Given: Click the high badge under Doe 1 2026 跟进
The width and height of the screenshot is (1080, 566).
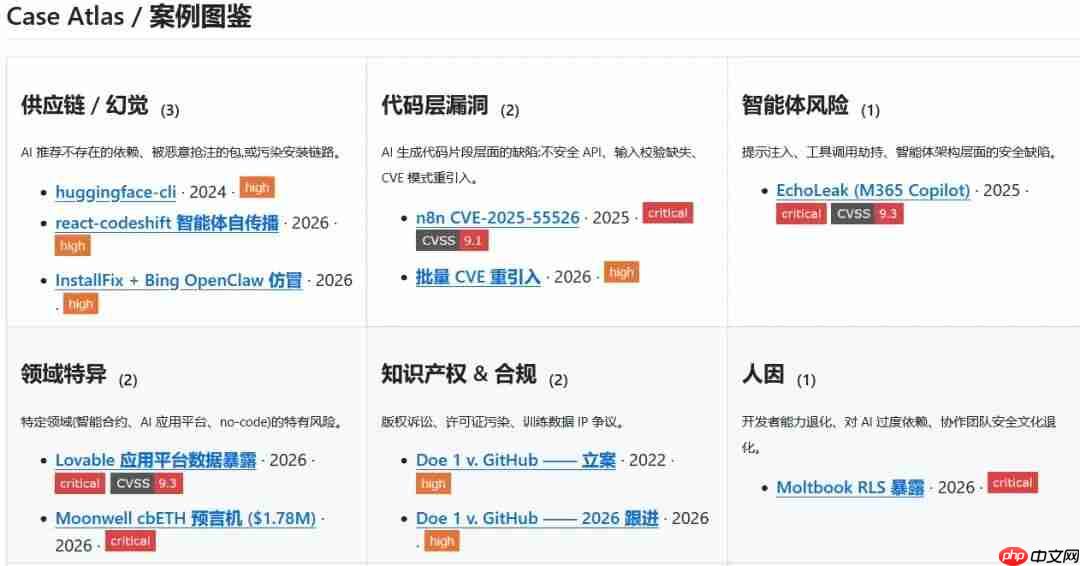Looking at the screenshot, I should [442, 541].
